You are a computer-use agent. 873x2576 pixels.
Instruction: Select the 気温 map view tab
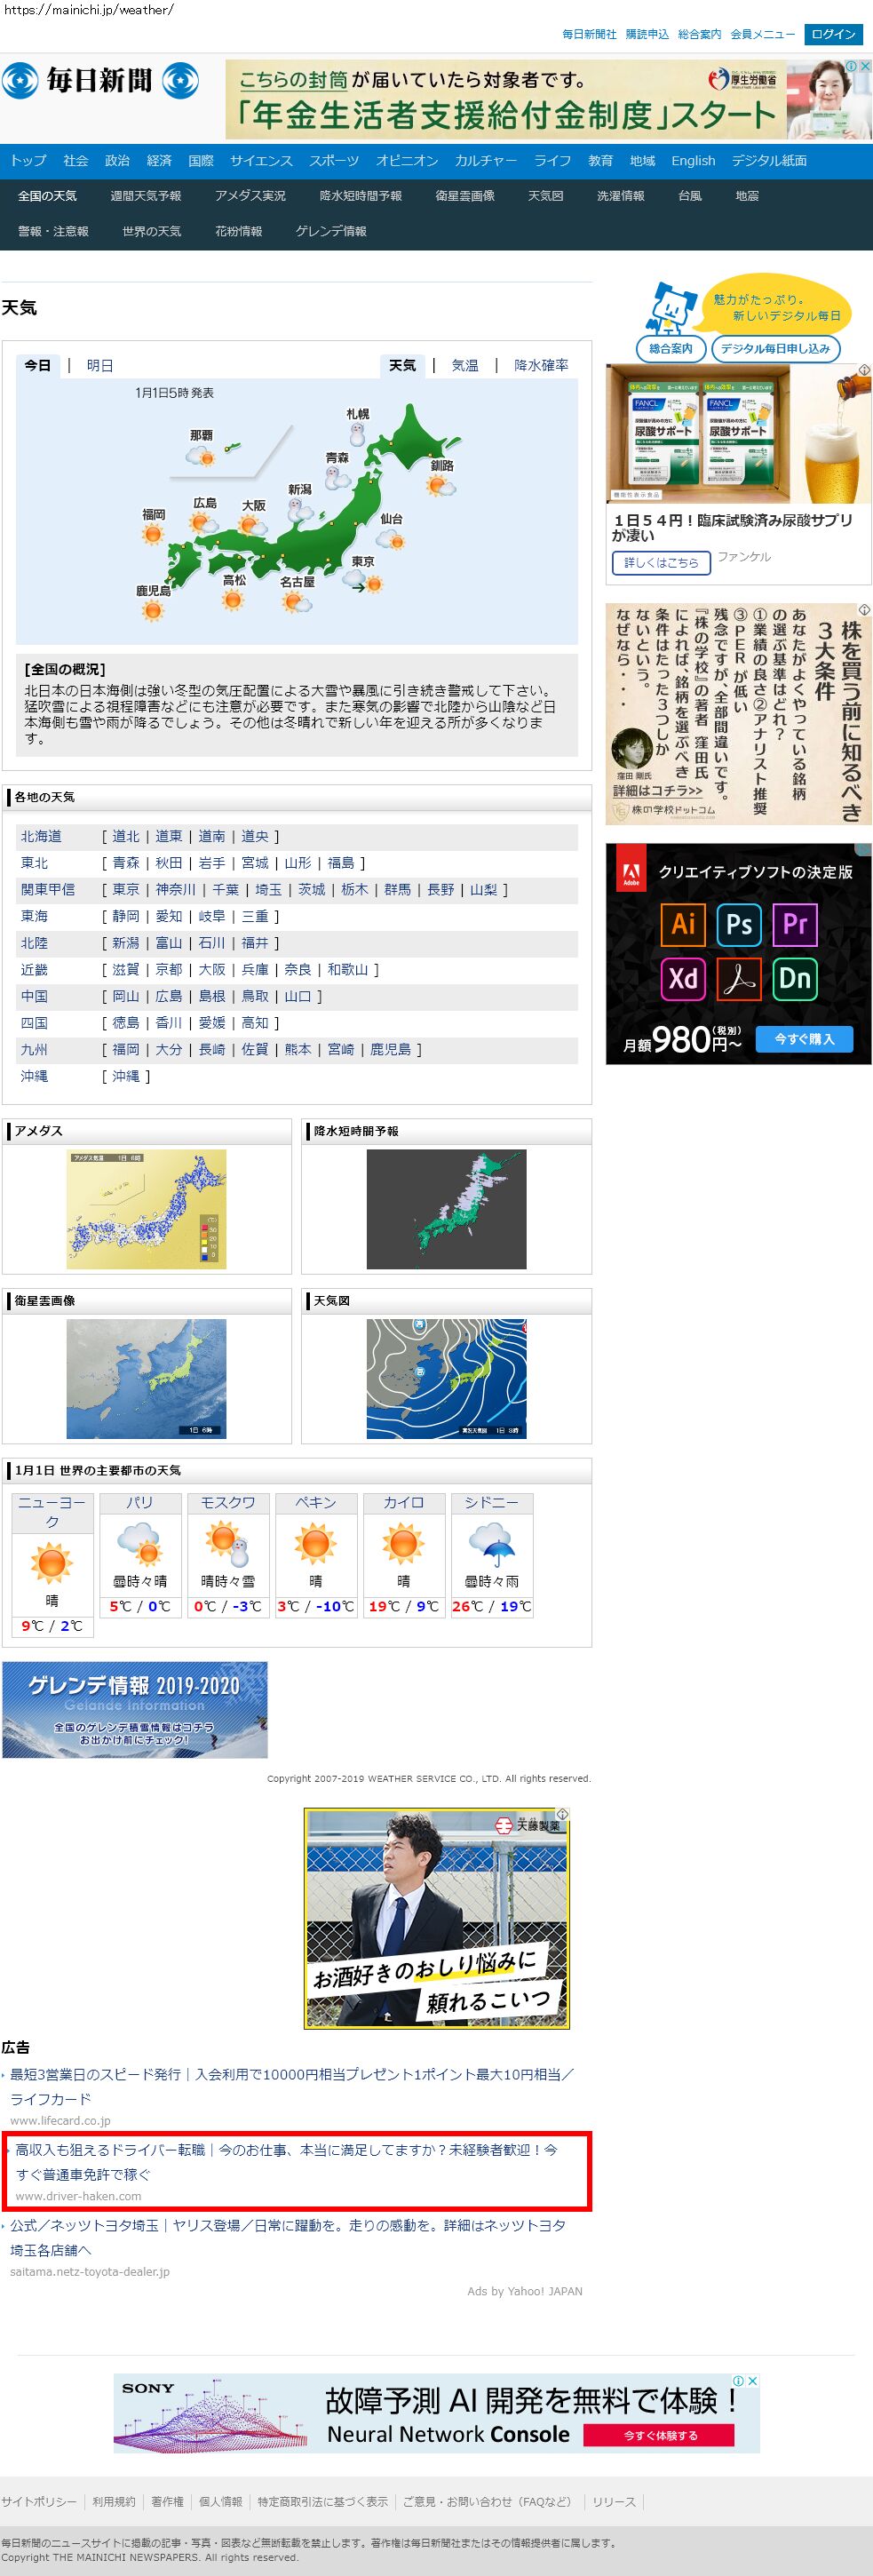point(465,365)
